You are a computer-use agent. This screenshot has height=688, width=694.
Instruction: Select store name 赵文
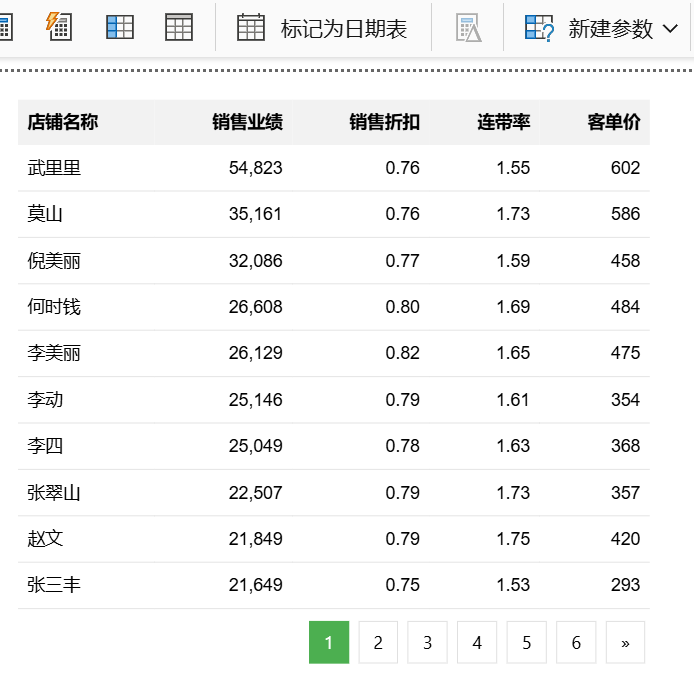45,539
